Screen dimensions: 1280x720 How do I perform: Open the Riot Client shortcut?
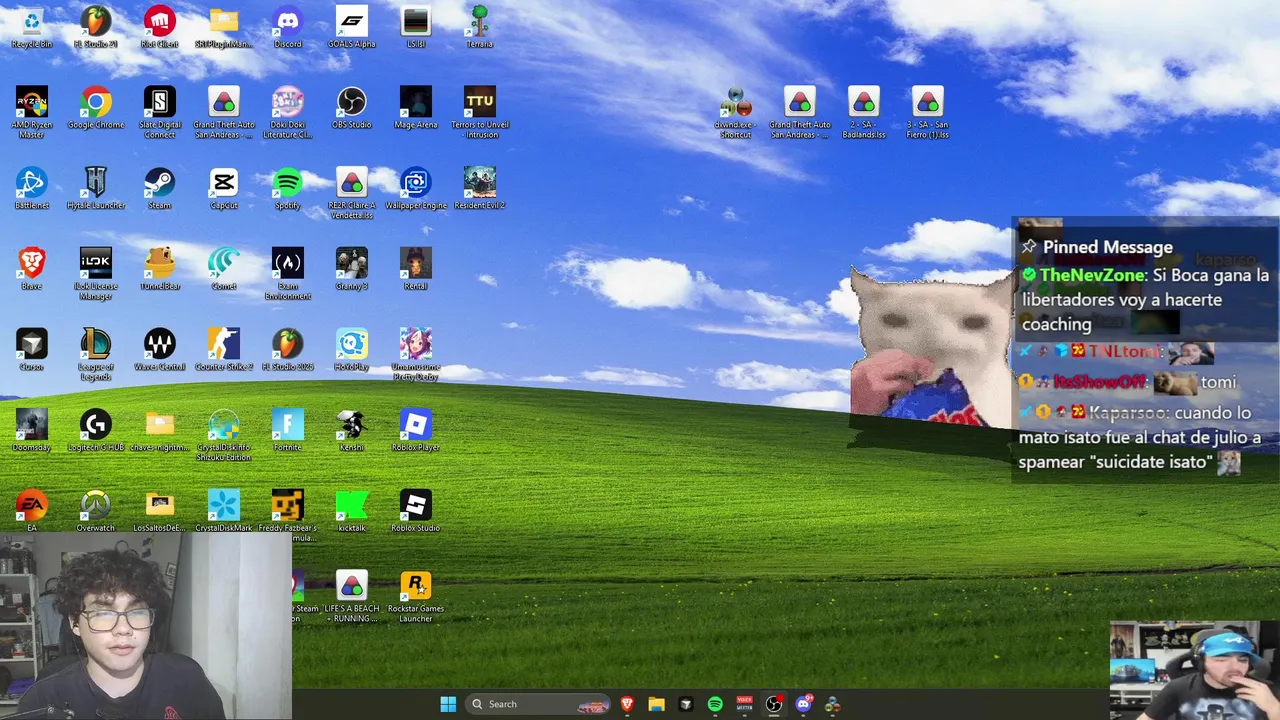pyautogui.click(x=160, y=28)
